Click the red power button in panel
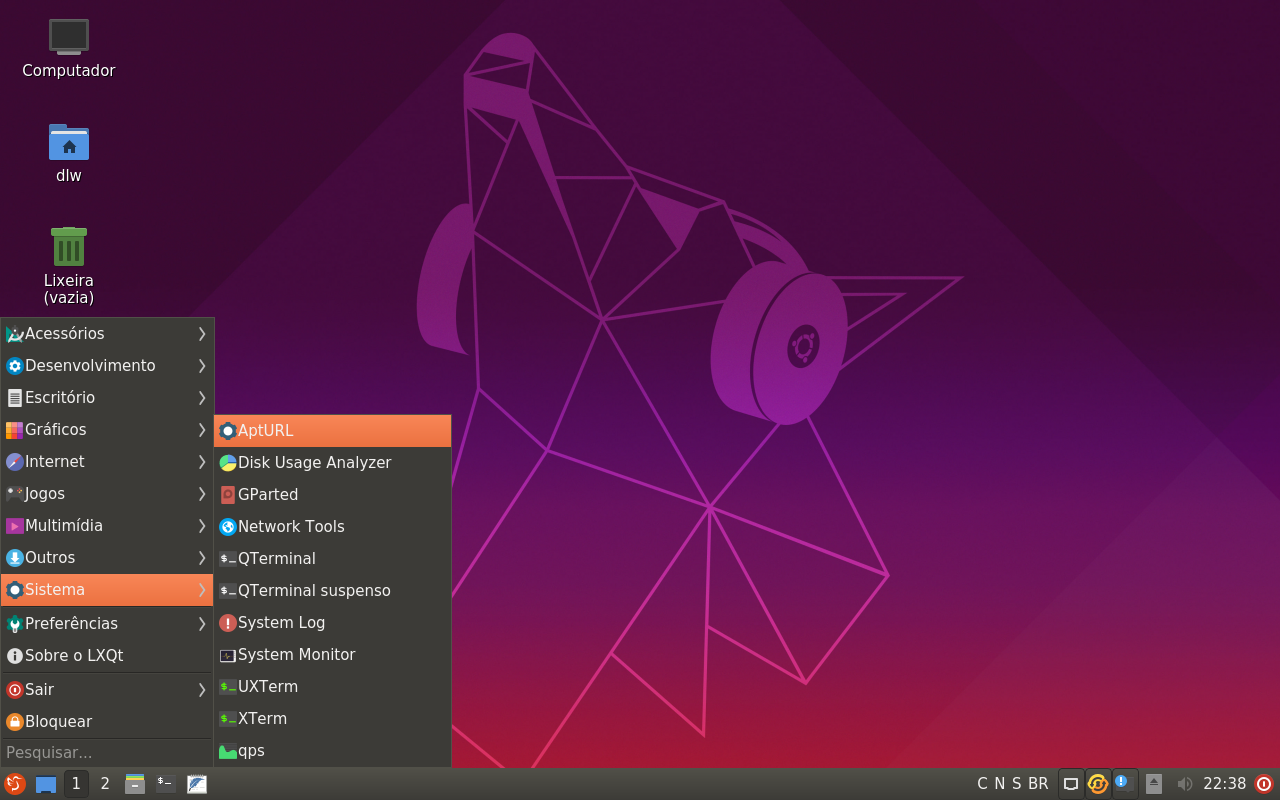This screenshot has width=1280, height=800. click(x=1264, y=784)
